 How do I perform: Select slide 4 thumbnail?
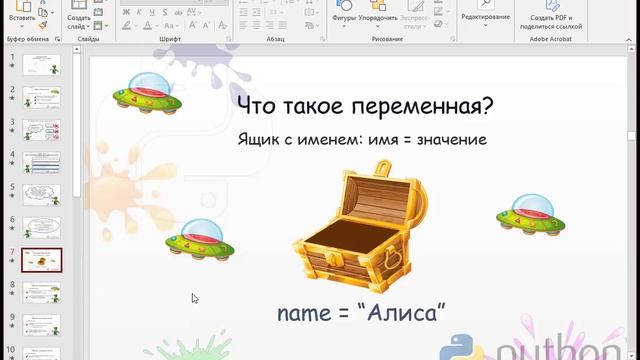pos(42,162)
